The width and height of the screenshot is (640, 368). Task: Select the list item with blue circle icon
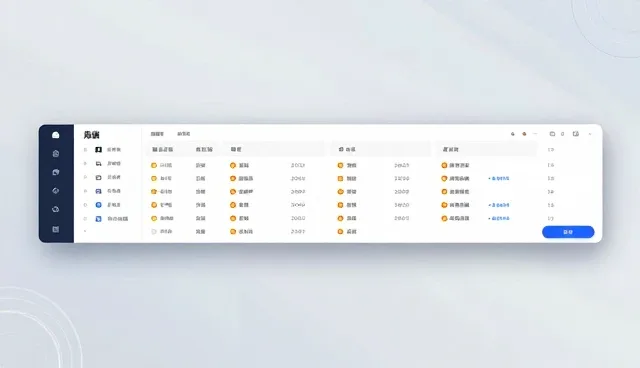(x=108, y=205)
